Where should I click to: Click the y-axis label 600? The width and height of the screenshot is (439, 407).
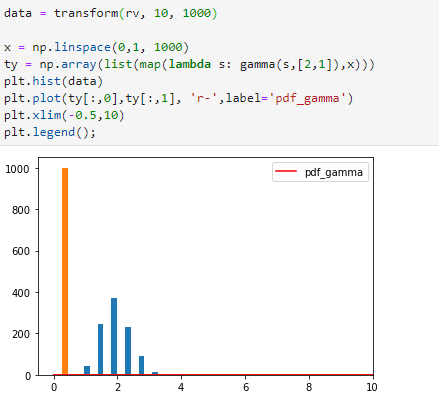tap(21, 251)
